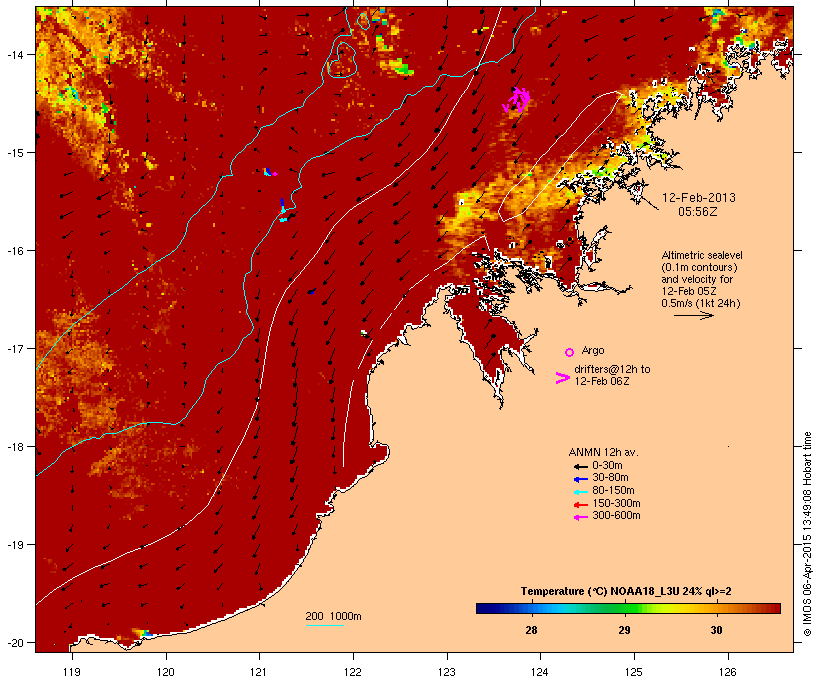This screenshot has width=820, height=680.
Task: Click the magenta drifter track cluster near 14.5S
Action: pyautogui.click(x=517, y=100)
